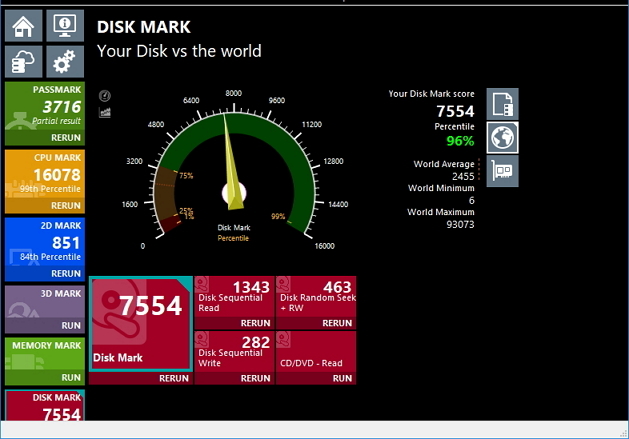
Task: Select the small speedometer gauge view icon
Action: pos(105,95)
